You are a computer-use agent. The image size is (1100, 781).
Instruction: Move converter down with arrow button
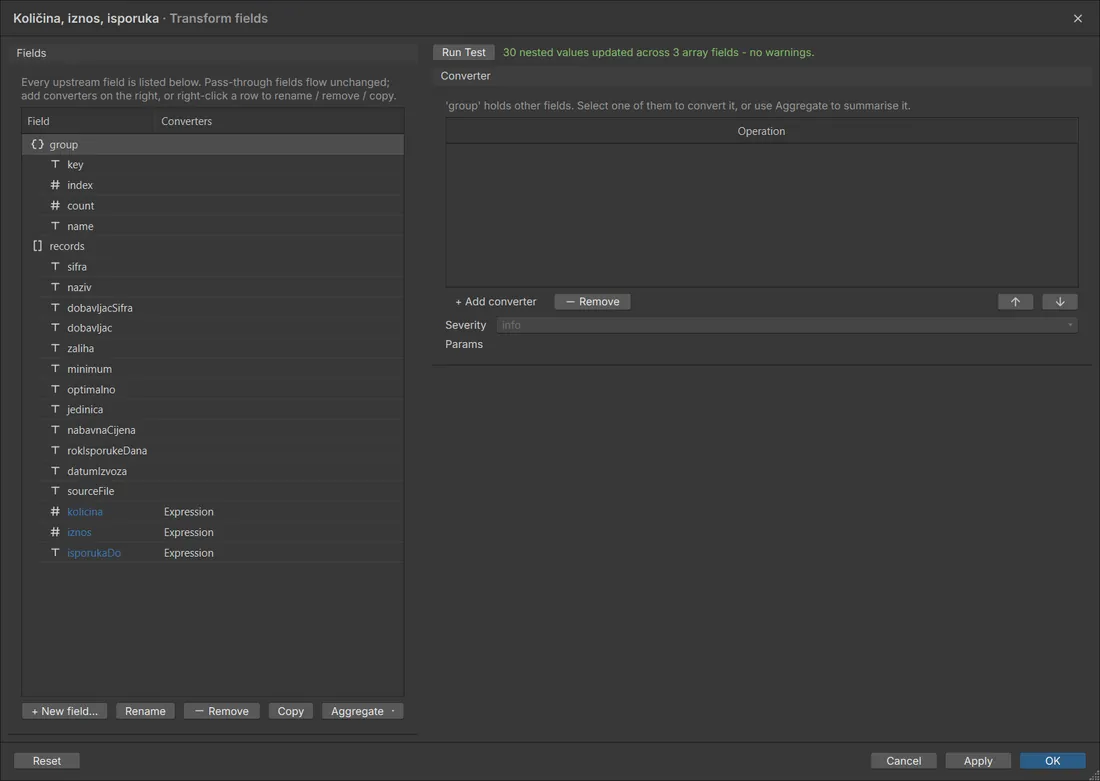(1060, 302)
